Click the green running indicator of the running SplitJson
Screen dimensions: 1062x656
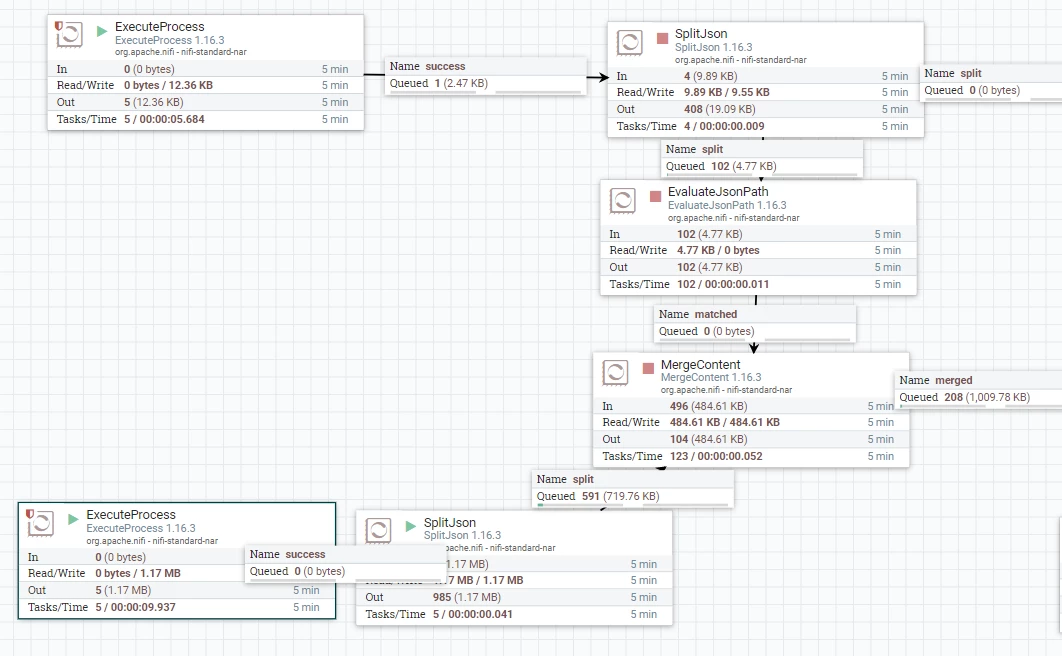410,526
